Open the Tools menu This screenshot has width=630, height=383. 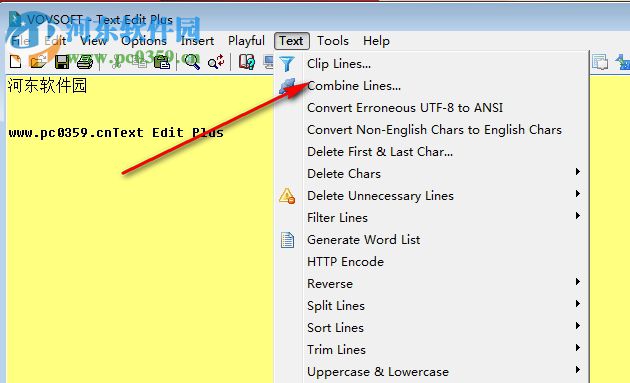pos(333,41)
